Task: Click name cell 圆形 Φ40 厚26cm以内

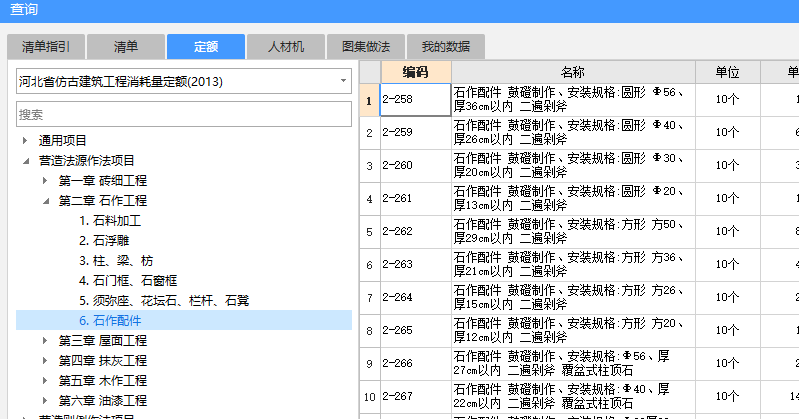Action: click(x=573, y=133)
